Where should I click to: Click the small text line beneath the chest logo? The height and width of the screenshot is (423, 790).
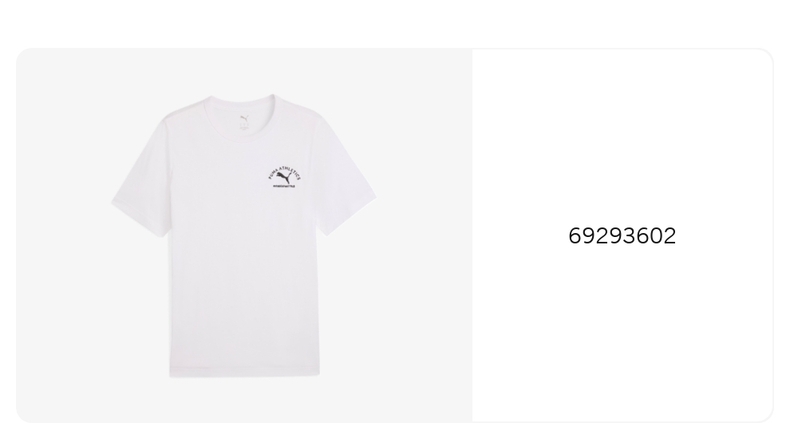[x=284, y=186]
